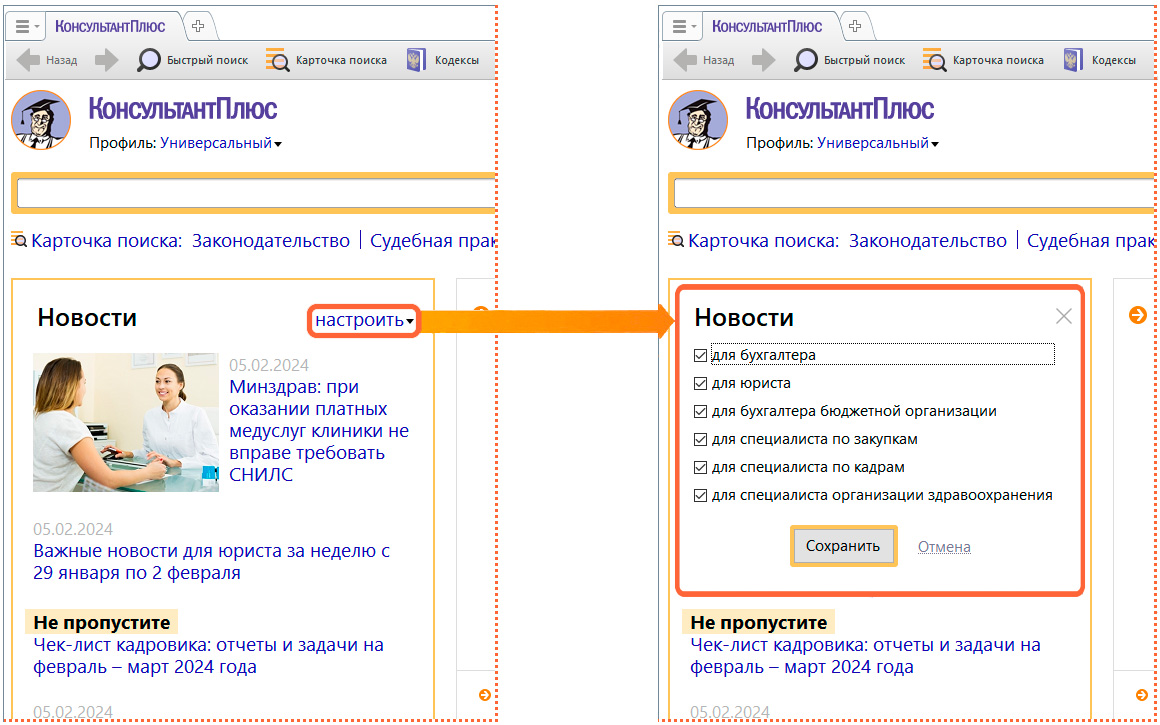The image size is (1160, 725).
Task: Click Не пропустите label in left window
Action: point(102,622)
